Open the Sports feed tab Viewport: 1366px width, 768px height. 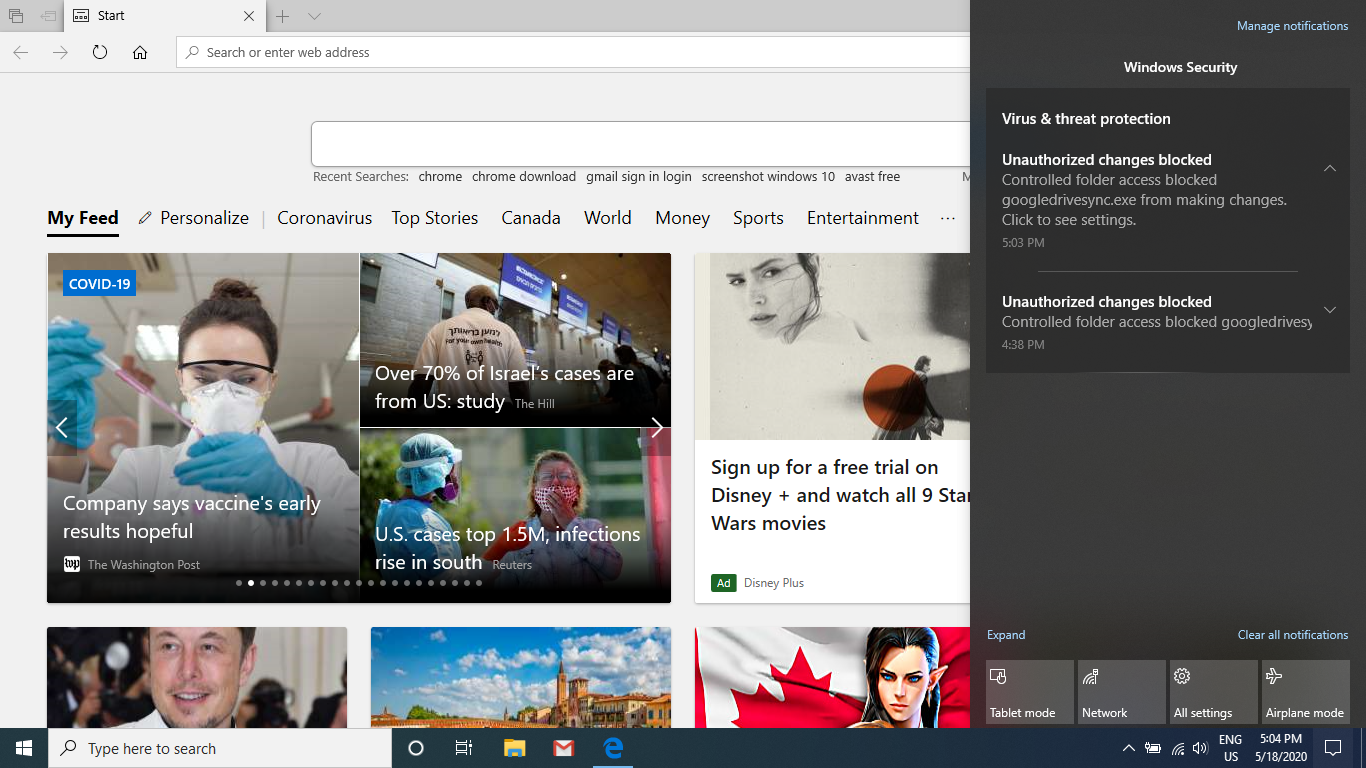tap(758, 218)
